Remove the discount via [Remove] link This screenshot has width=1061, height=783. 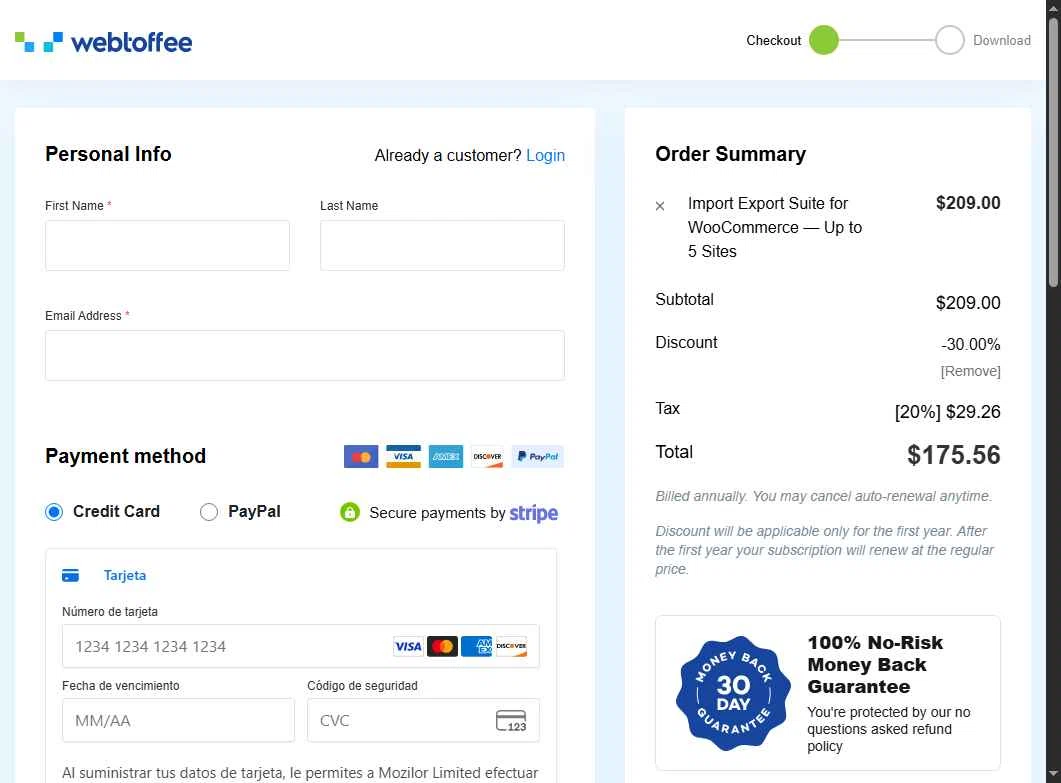[x=970, y=371]
